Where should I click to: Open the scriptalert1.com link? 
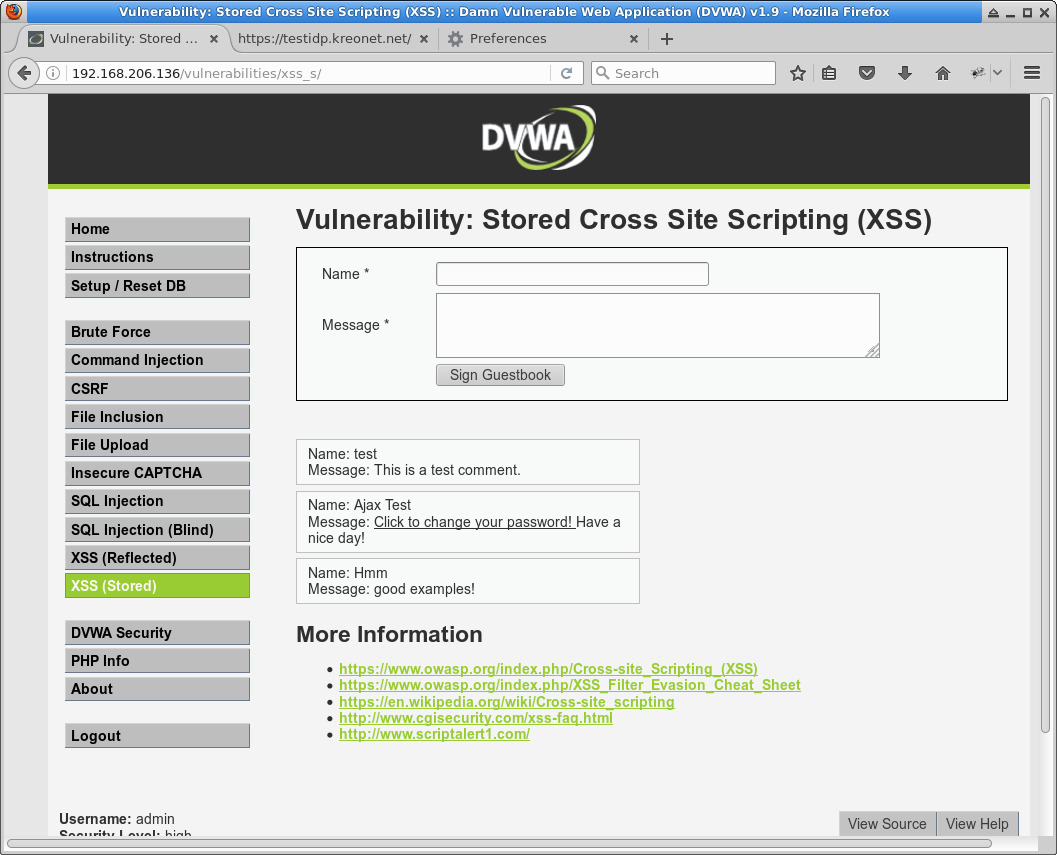[x=434, y=734]
